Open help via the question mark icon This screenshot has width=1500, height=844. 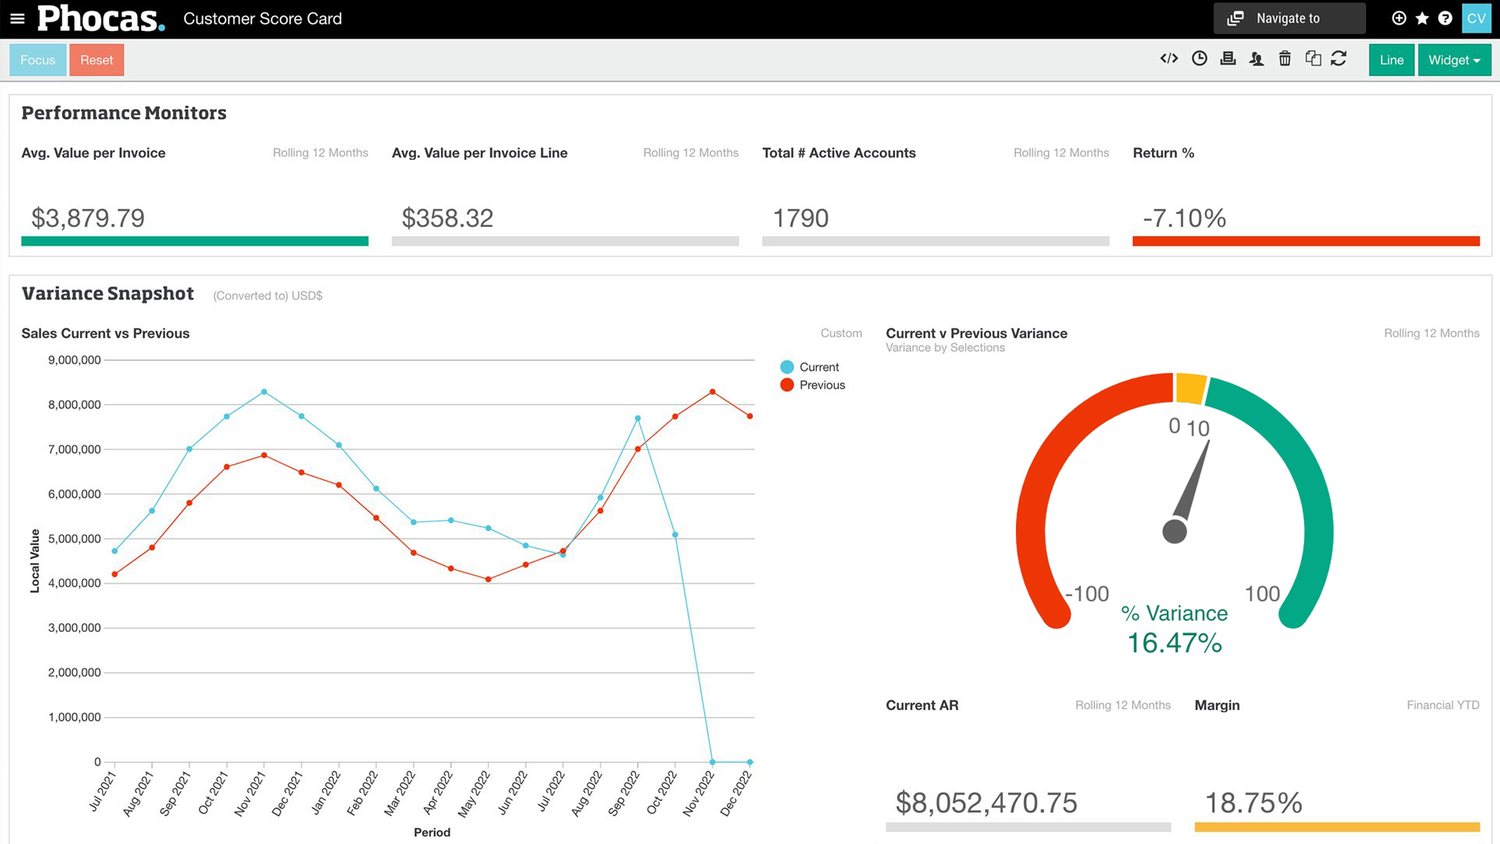[1445, 18]
